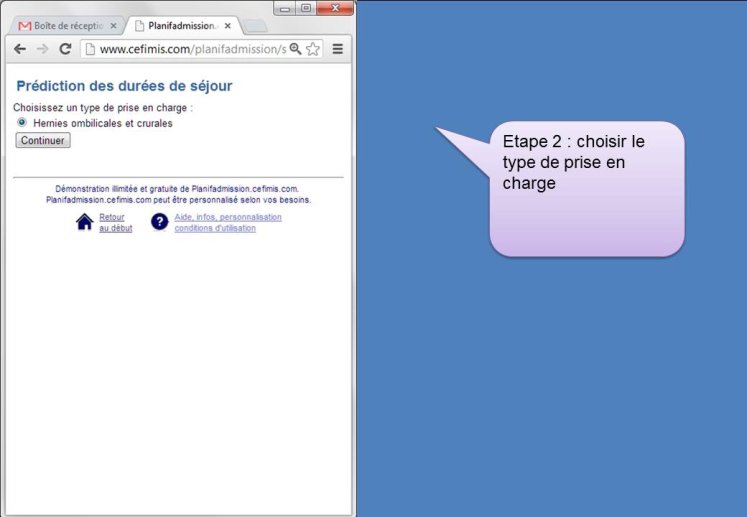Image resolution: width=747 pixels, height=517 pixels.
Task: Click the page icon in the address bar
Action: pos(90,49)
